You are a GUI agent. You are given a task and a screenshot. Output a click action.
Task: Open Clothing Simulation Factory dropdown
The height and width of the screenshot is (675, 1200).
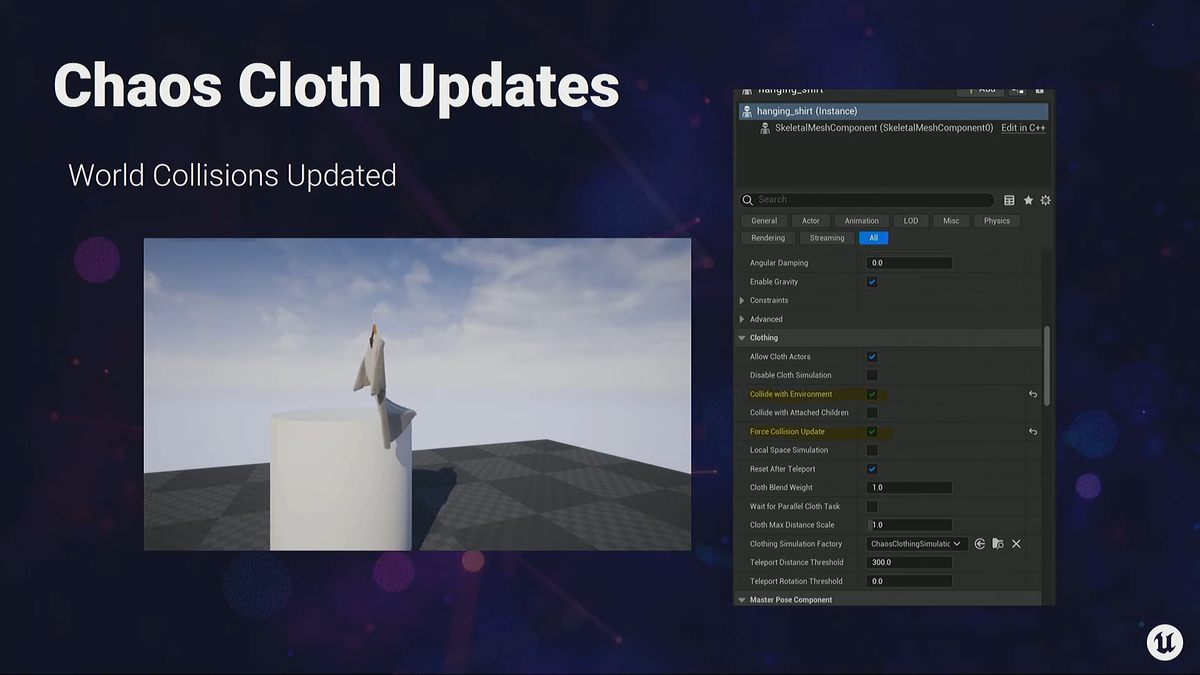click(x=916, y=544)
